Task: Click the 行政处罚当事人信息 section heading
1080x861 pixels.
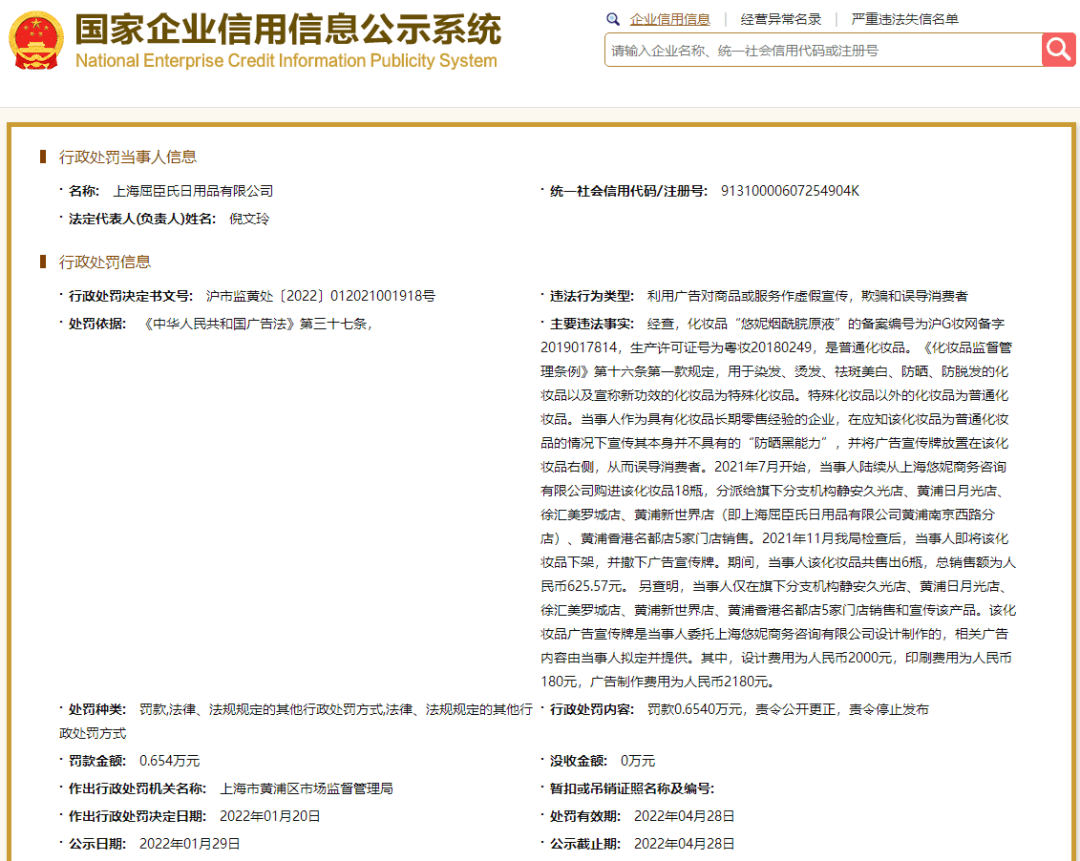Action: pyautogui.click(x=127, y=157)
